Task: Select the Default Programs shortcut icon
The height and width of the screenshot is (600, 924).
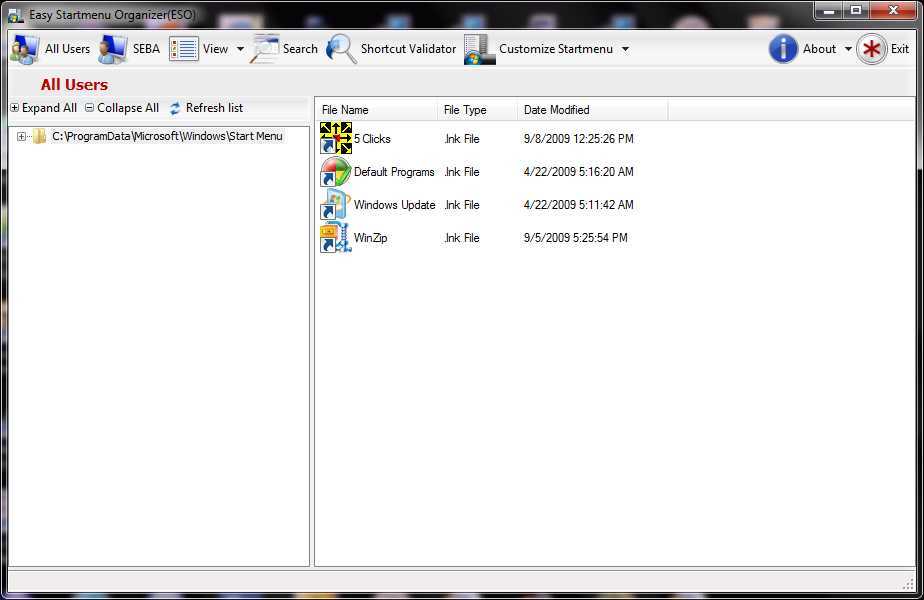Action: pyautogui.click(x=335, y=172)
